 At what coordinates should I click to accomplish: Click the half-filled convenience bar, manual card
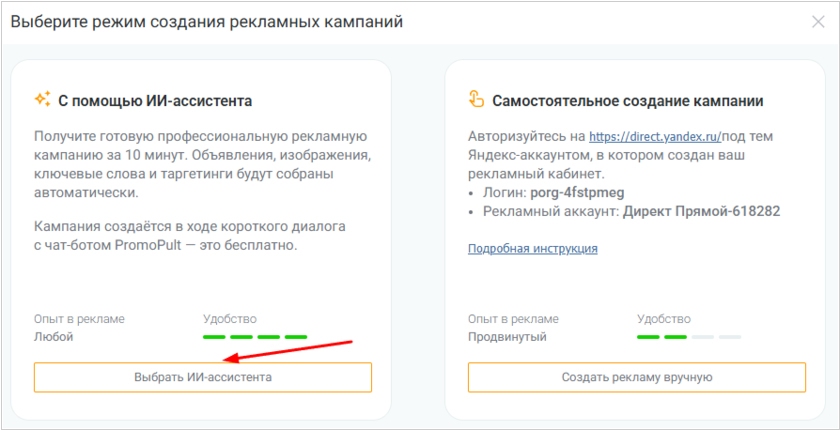(688, 337)
